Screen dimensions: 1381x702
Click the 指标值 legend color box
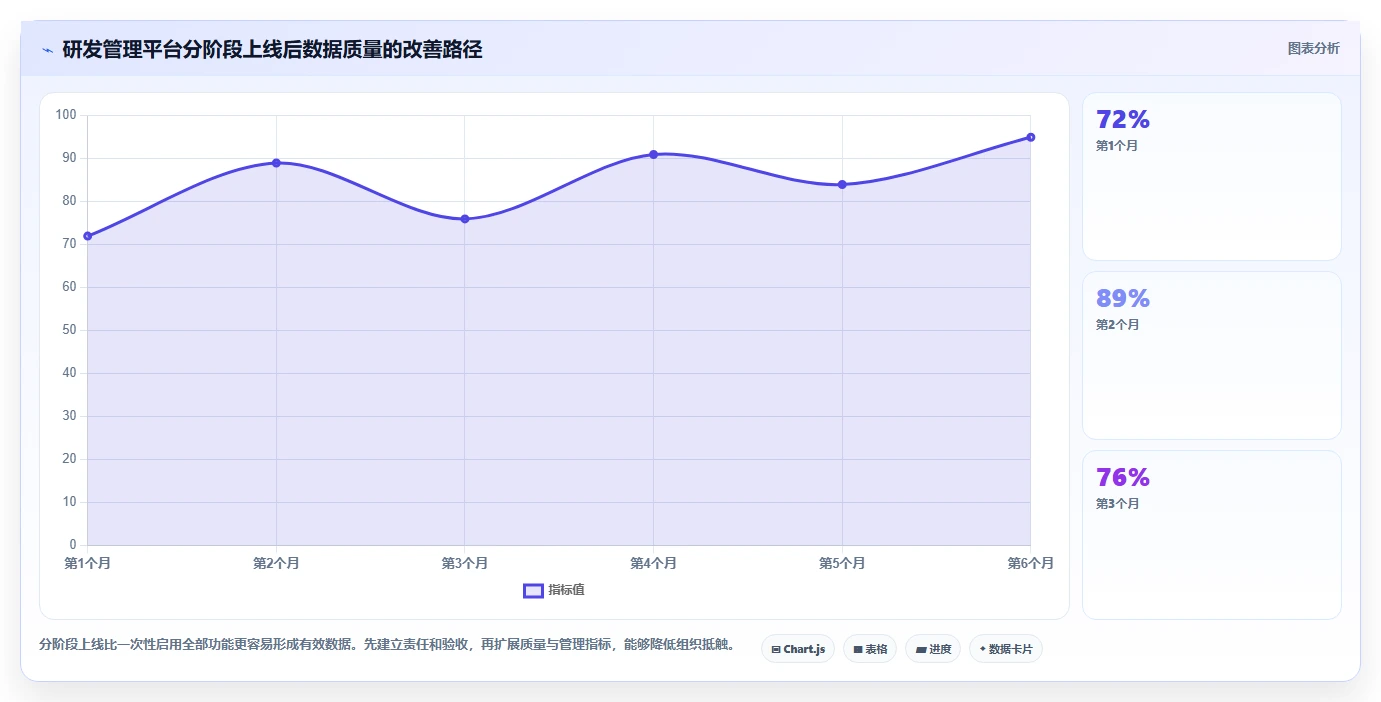(x=533, y=590)
